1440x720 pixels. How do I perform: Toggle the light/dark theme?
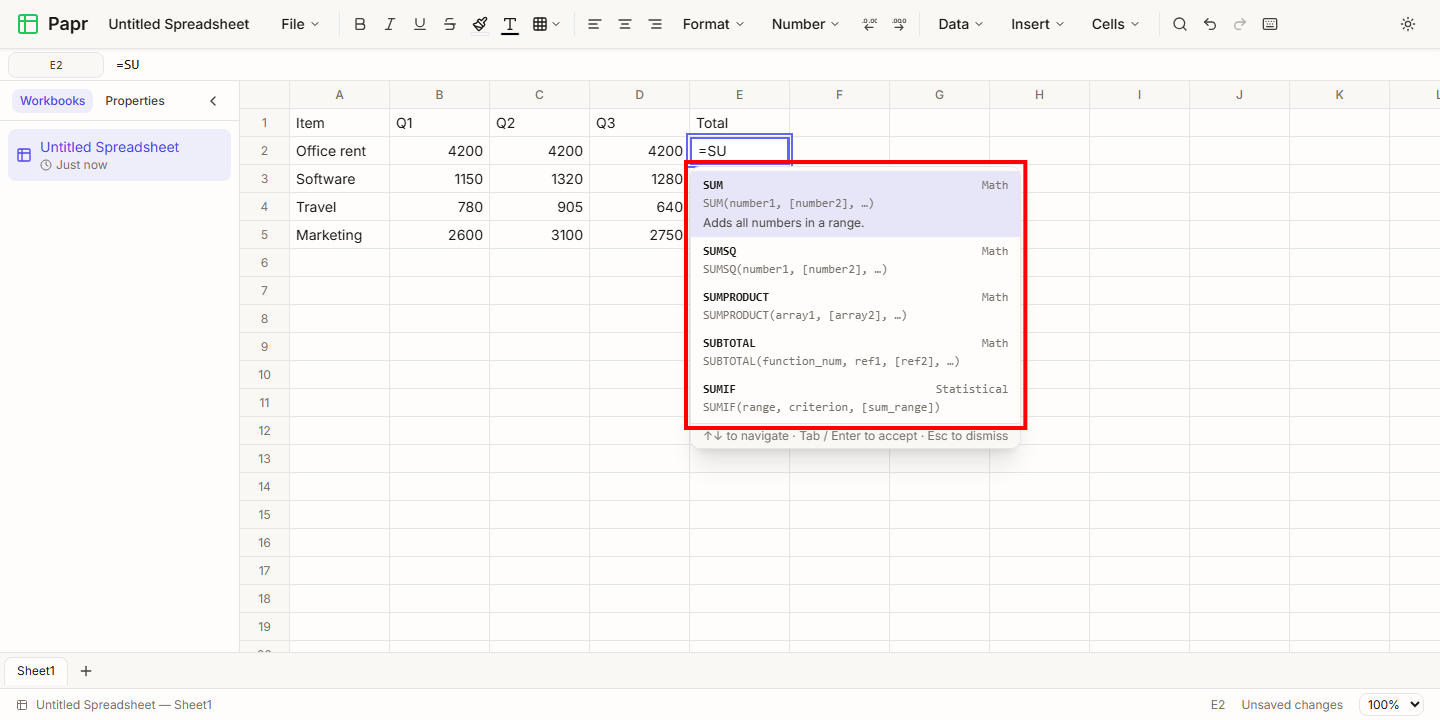click(x=1408, y=24)
